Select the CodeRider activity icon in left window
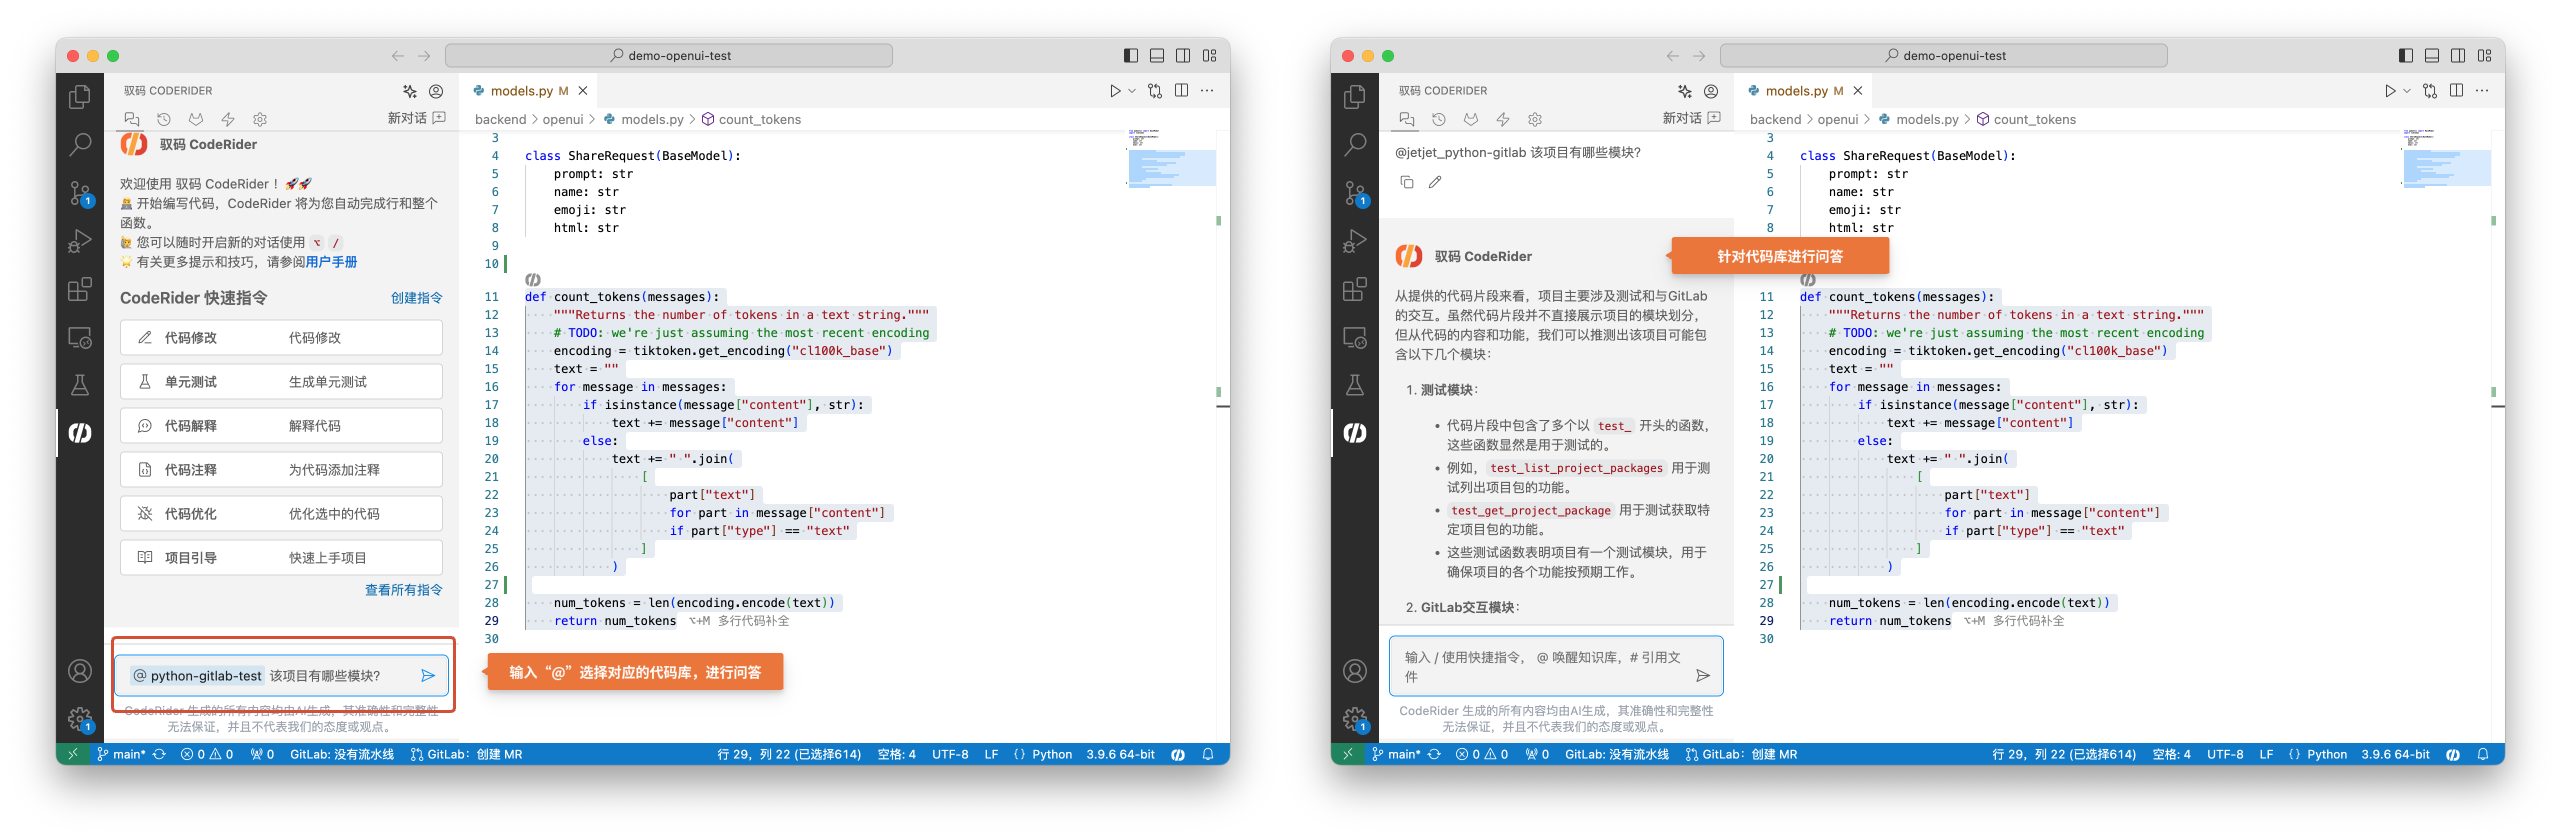This screenshot has height=839, width=2561. click(x=80, y=433)
